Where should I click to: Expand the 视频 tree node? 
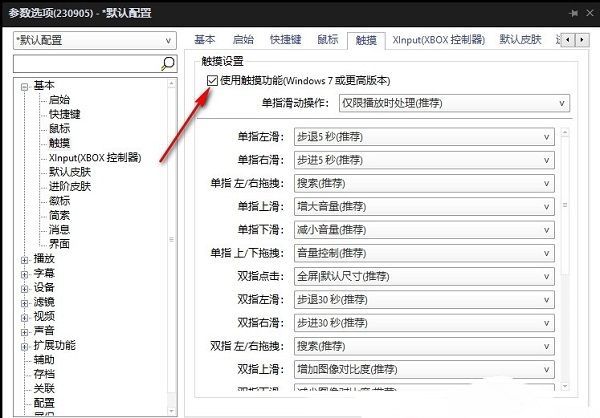click(x=25, y=318)
